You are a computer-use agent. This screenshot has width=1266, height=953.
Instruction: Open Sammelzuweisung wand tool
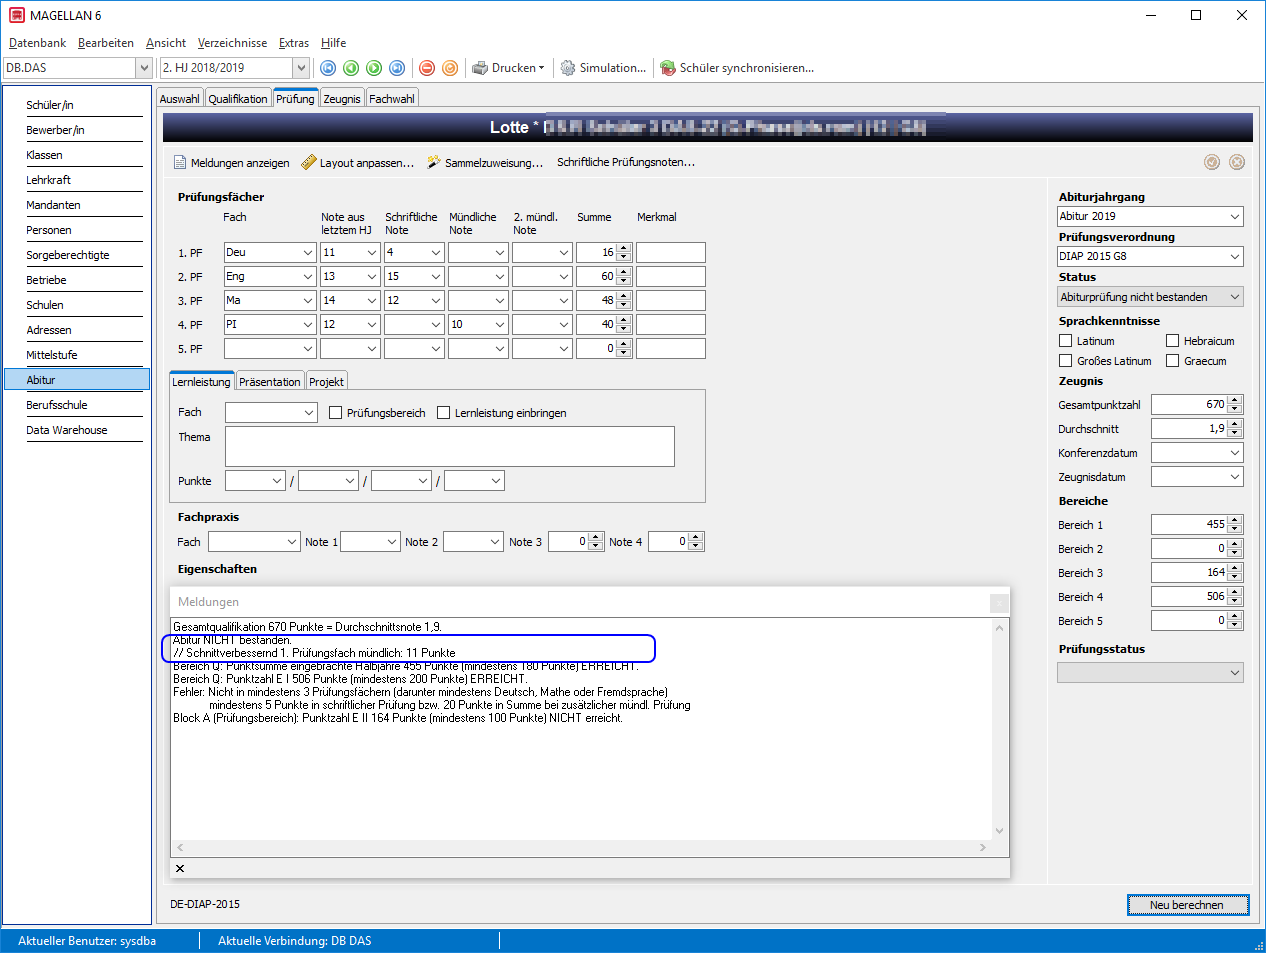coord(485,163)
